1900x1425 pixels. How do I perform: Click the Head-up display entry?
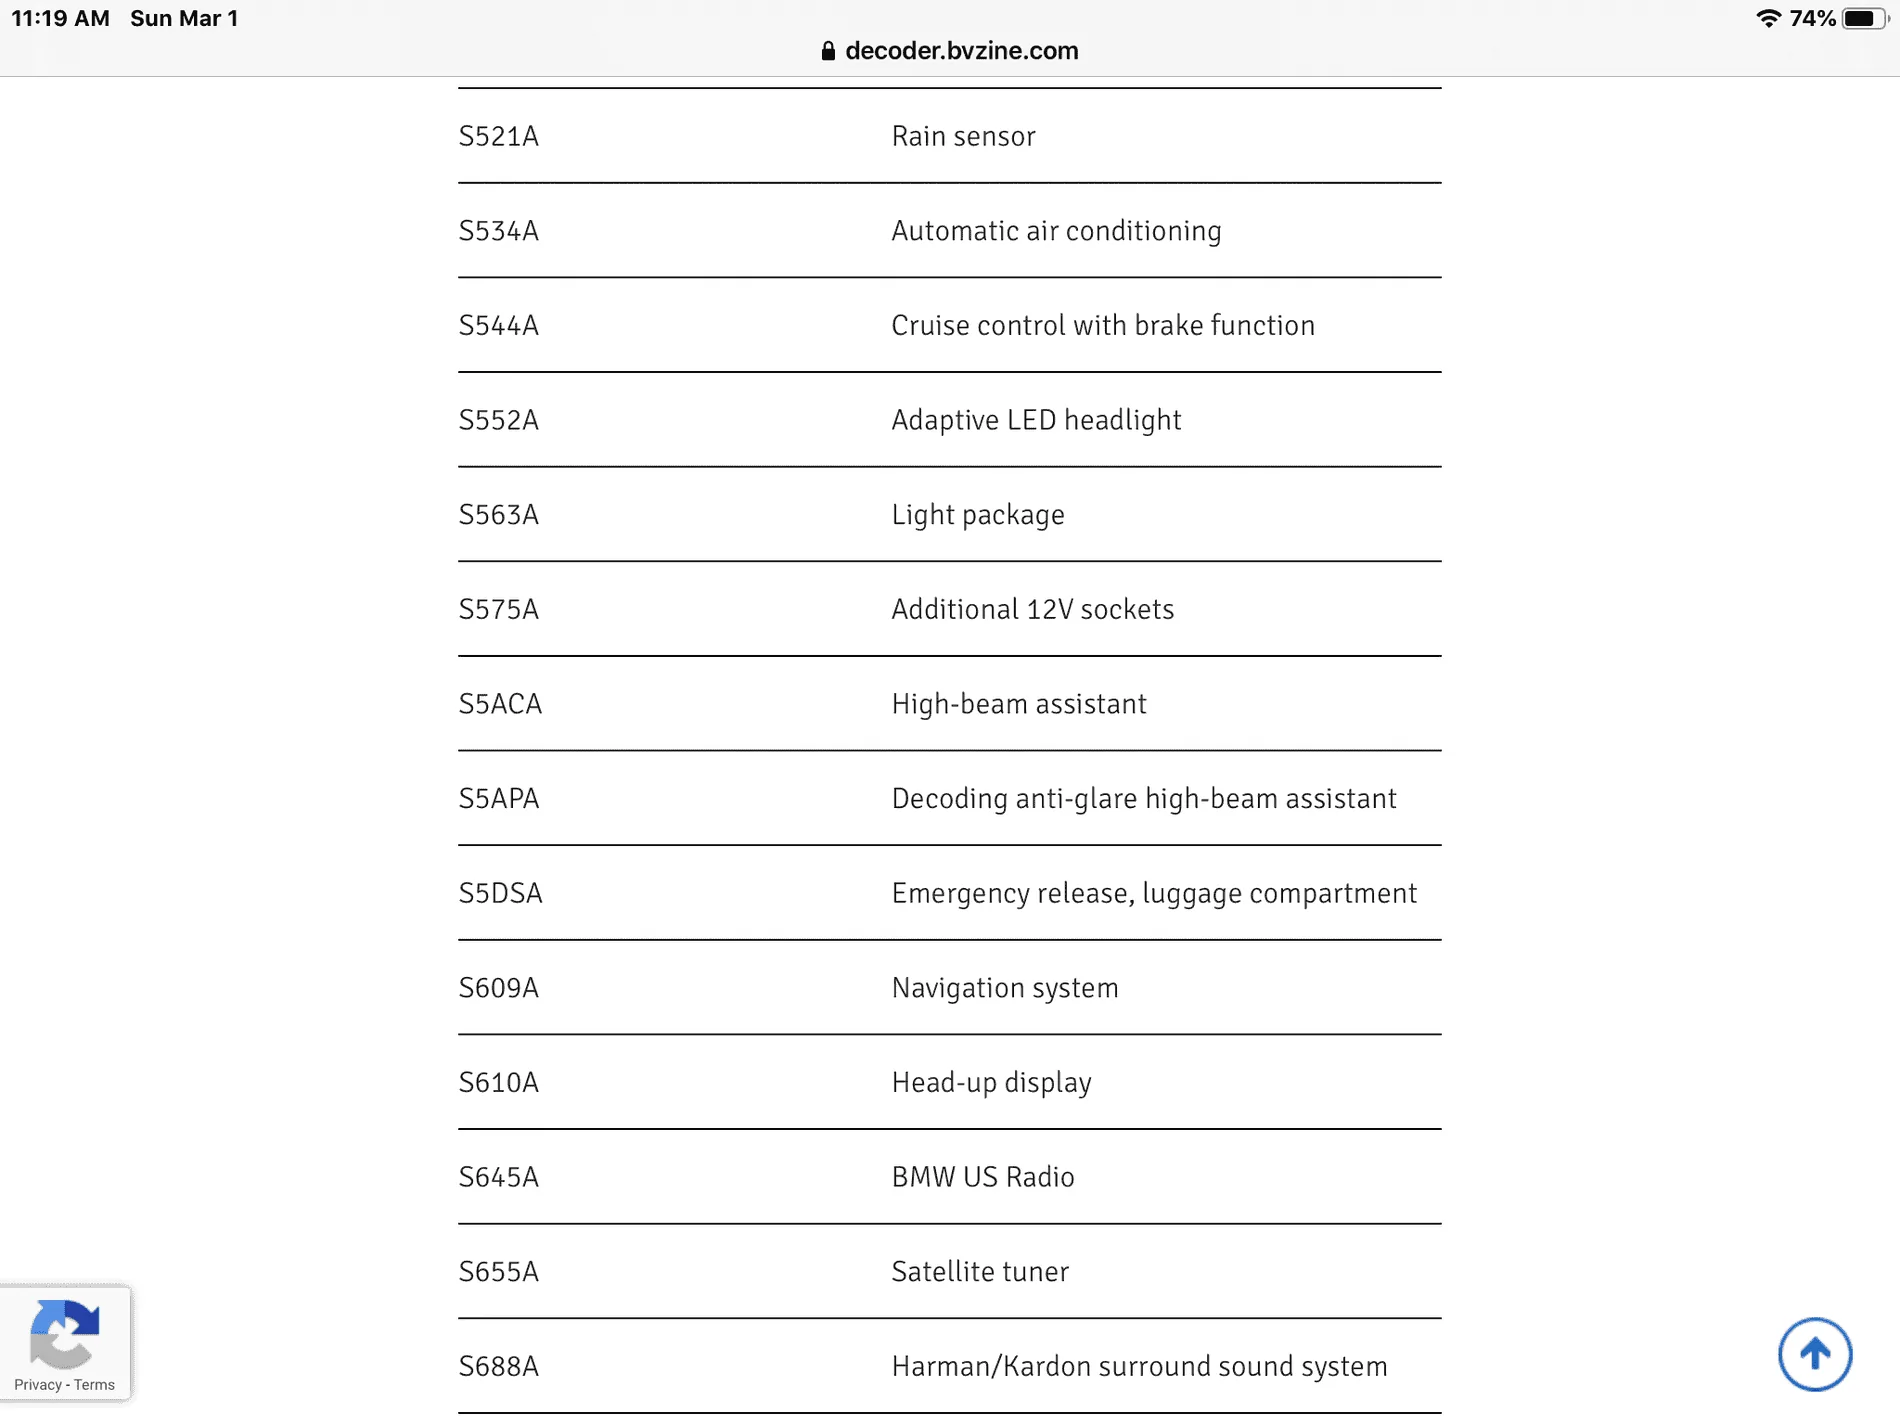point(991,1083)
